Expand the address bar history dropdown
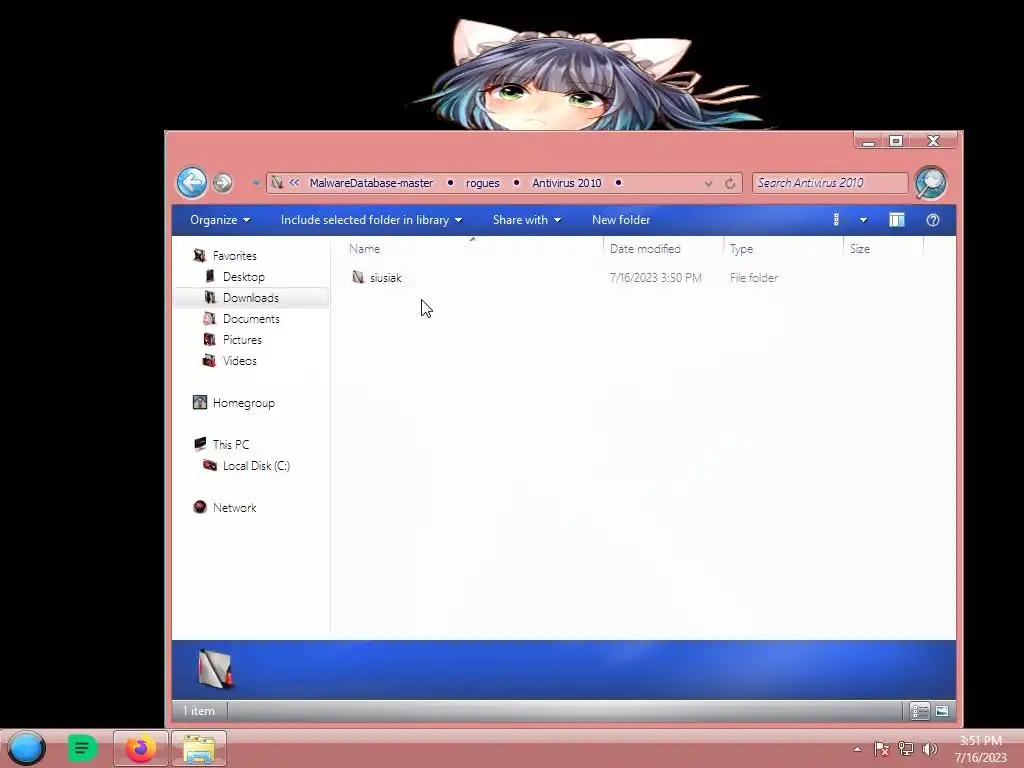 (x=709, y=184)
